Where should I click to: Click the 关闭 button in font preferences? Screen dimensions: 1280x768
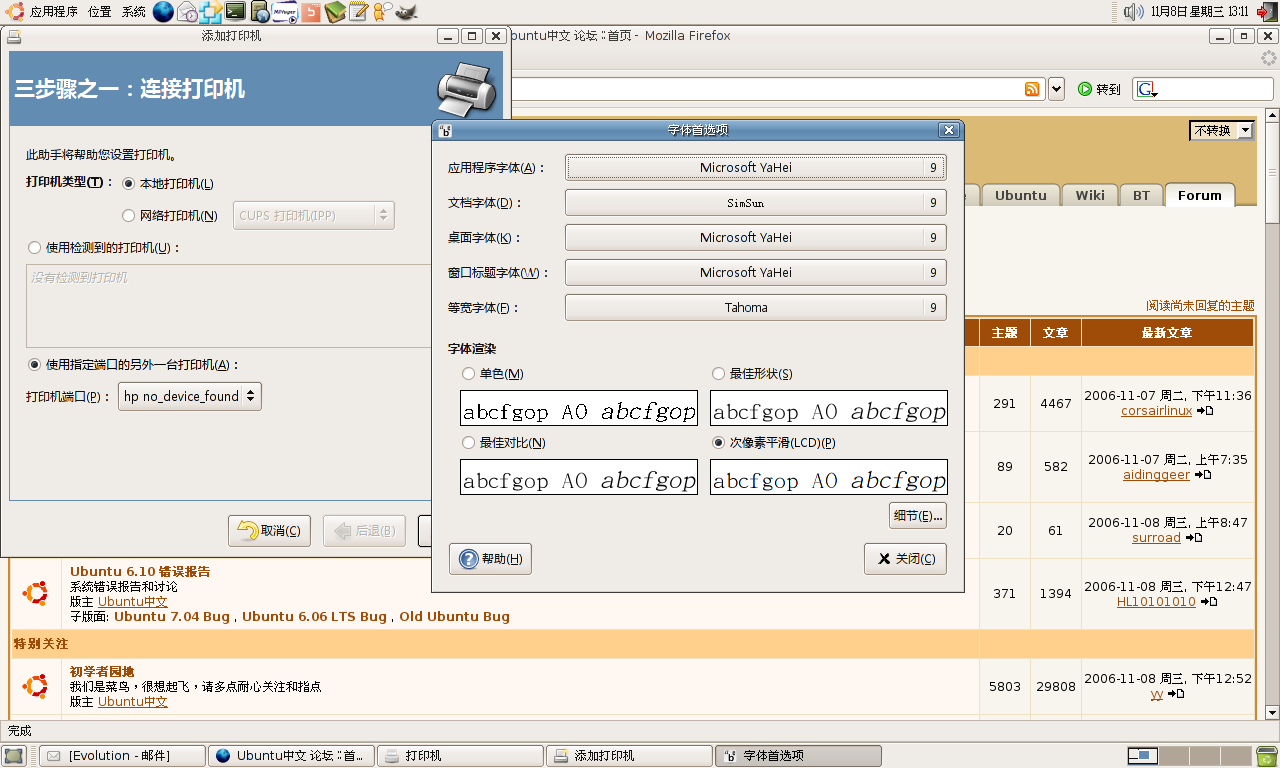(905, 559)
